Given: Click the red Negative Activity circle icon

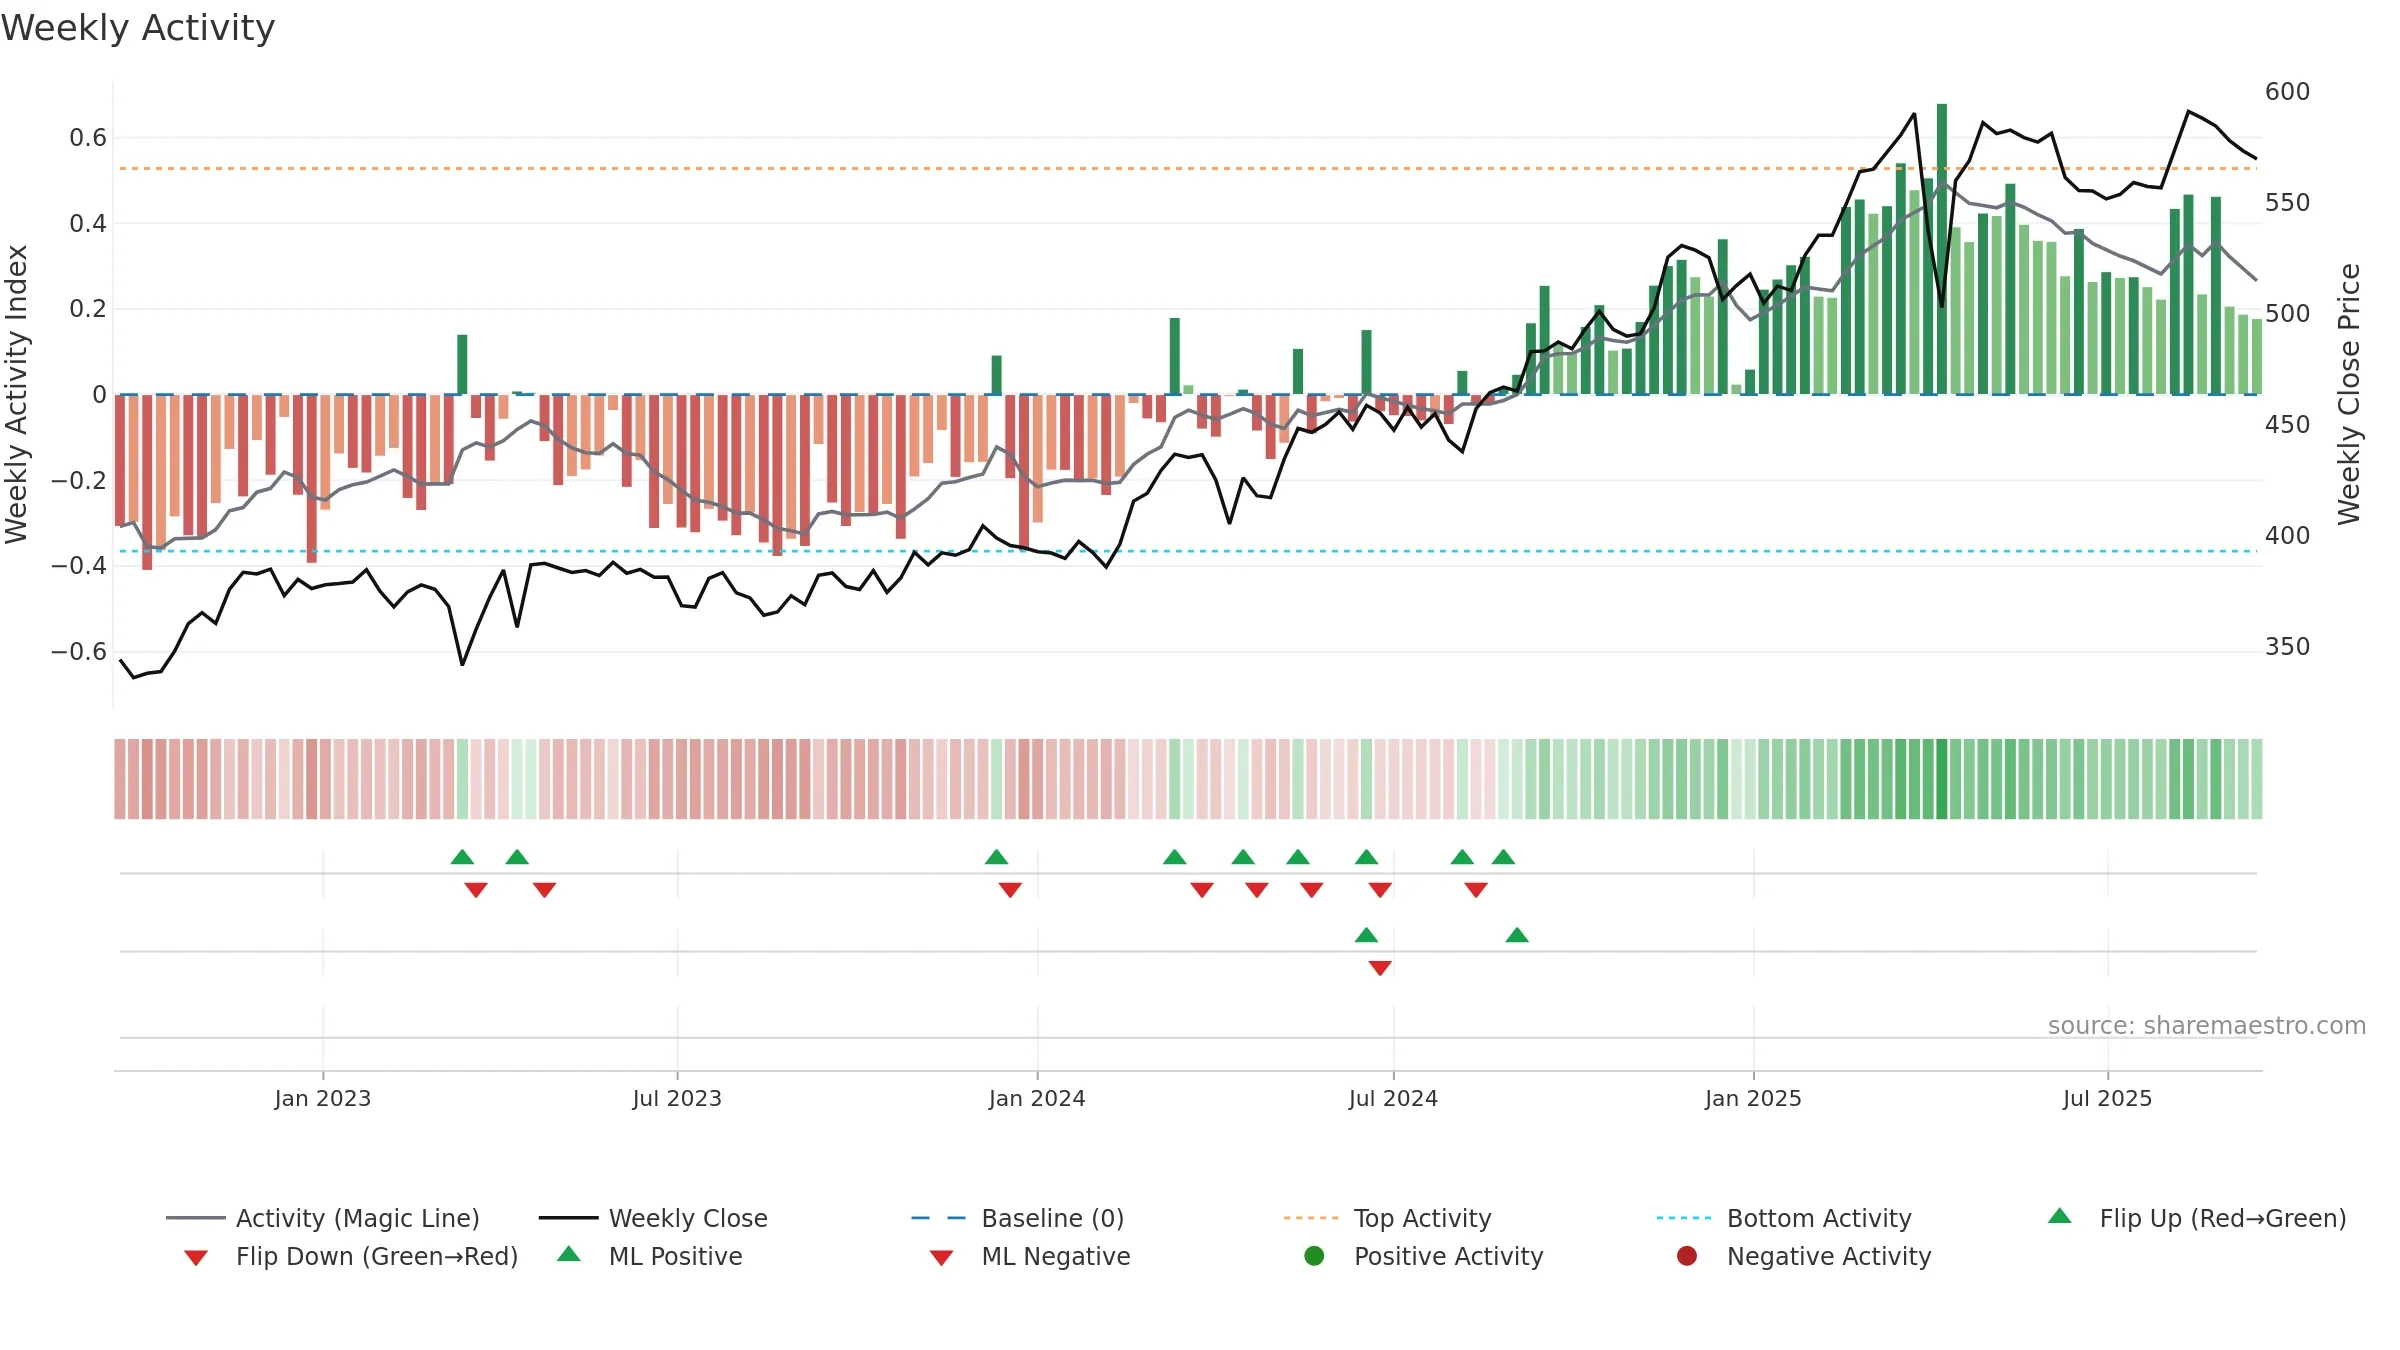Looking at the screenshot, I should (1687, 1256).
